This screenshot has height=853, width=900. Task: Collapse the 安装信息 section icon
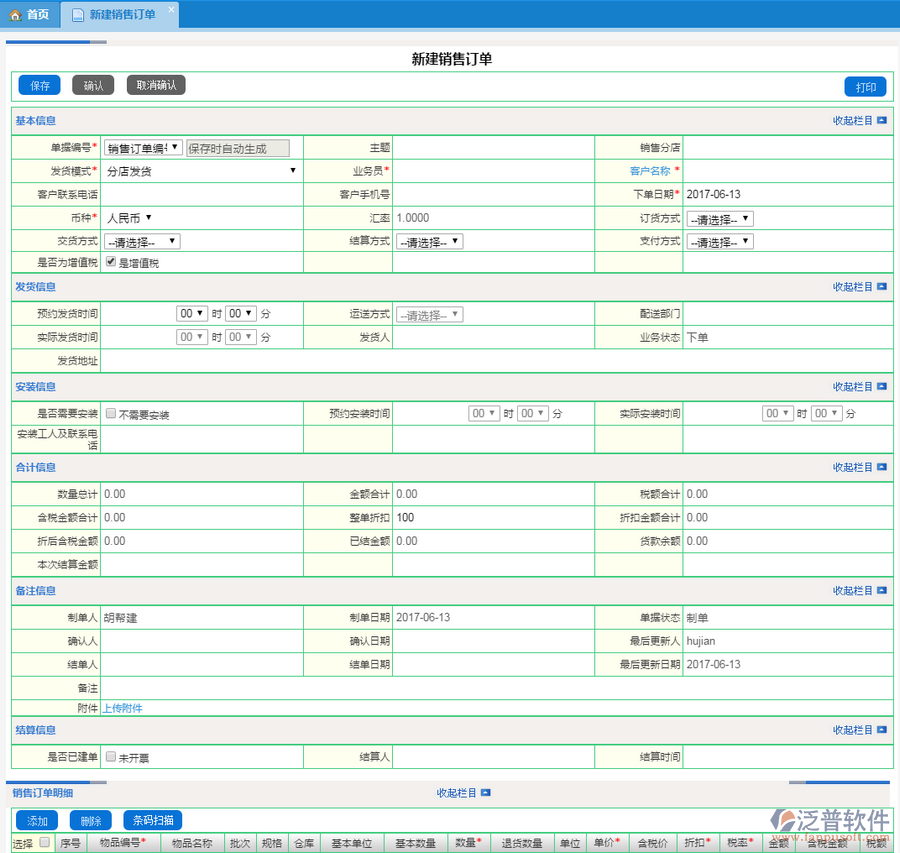tap(882, 387)
